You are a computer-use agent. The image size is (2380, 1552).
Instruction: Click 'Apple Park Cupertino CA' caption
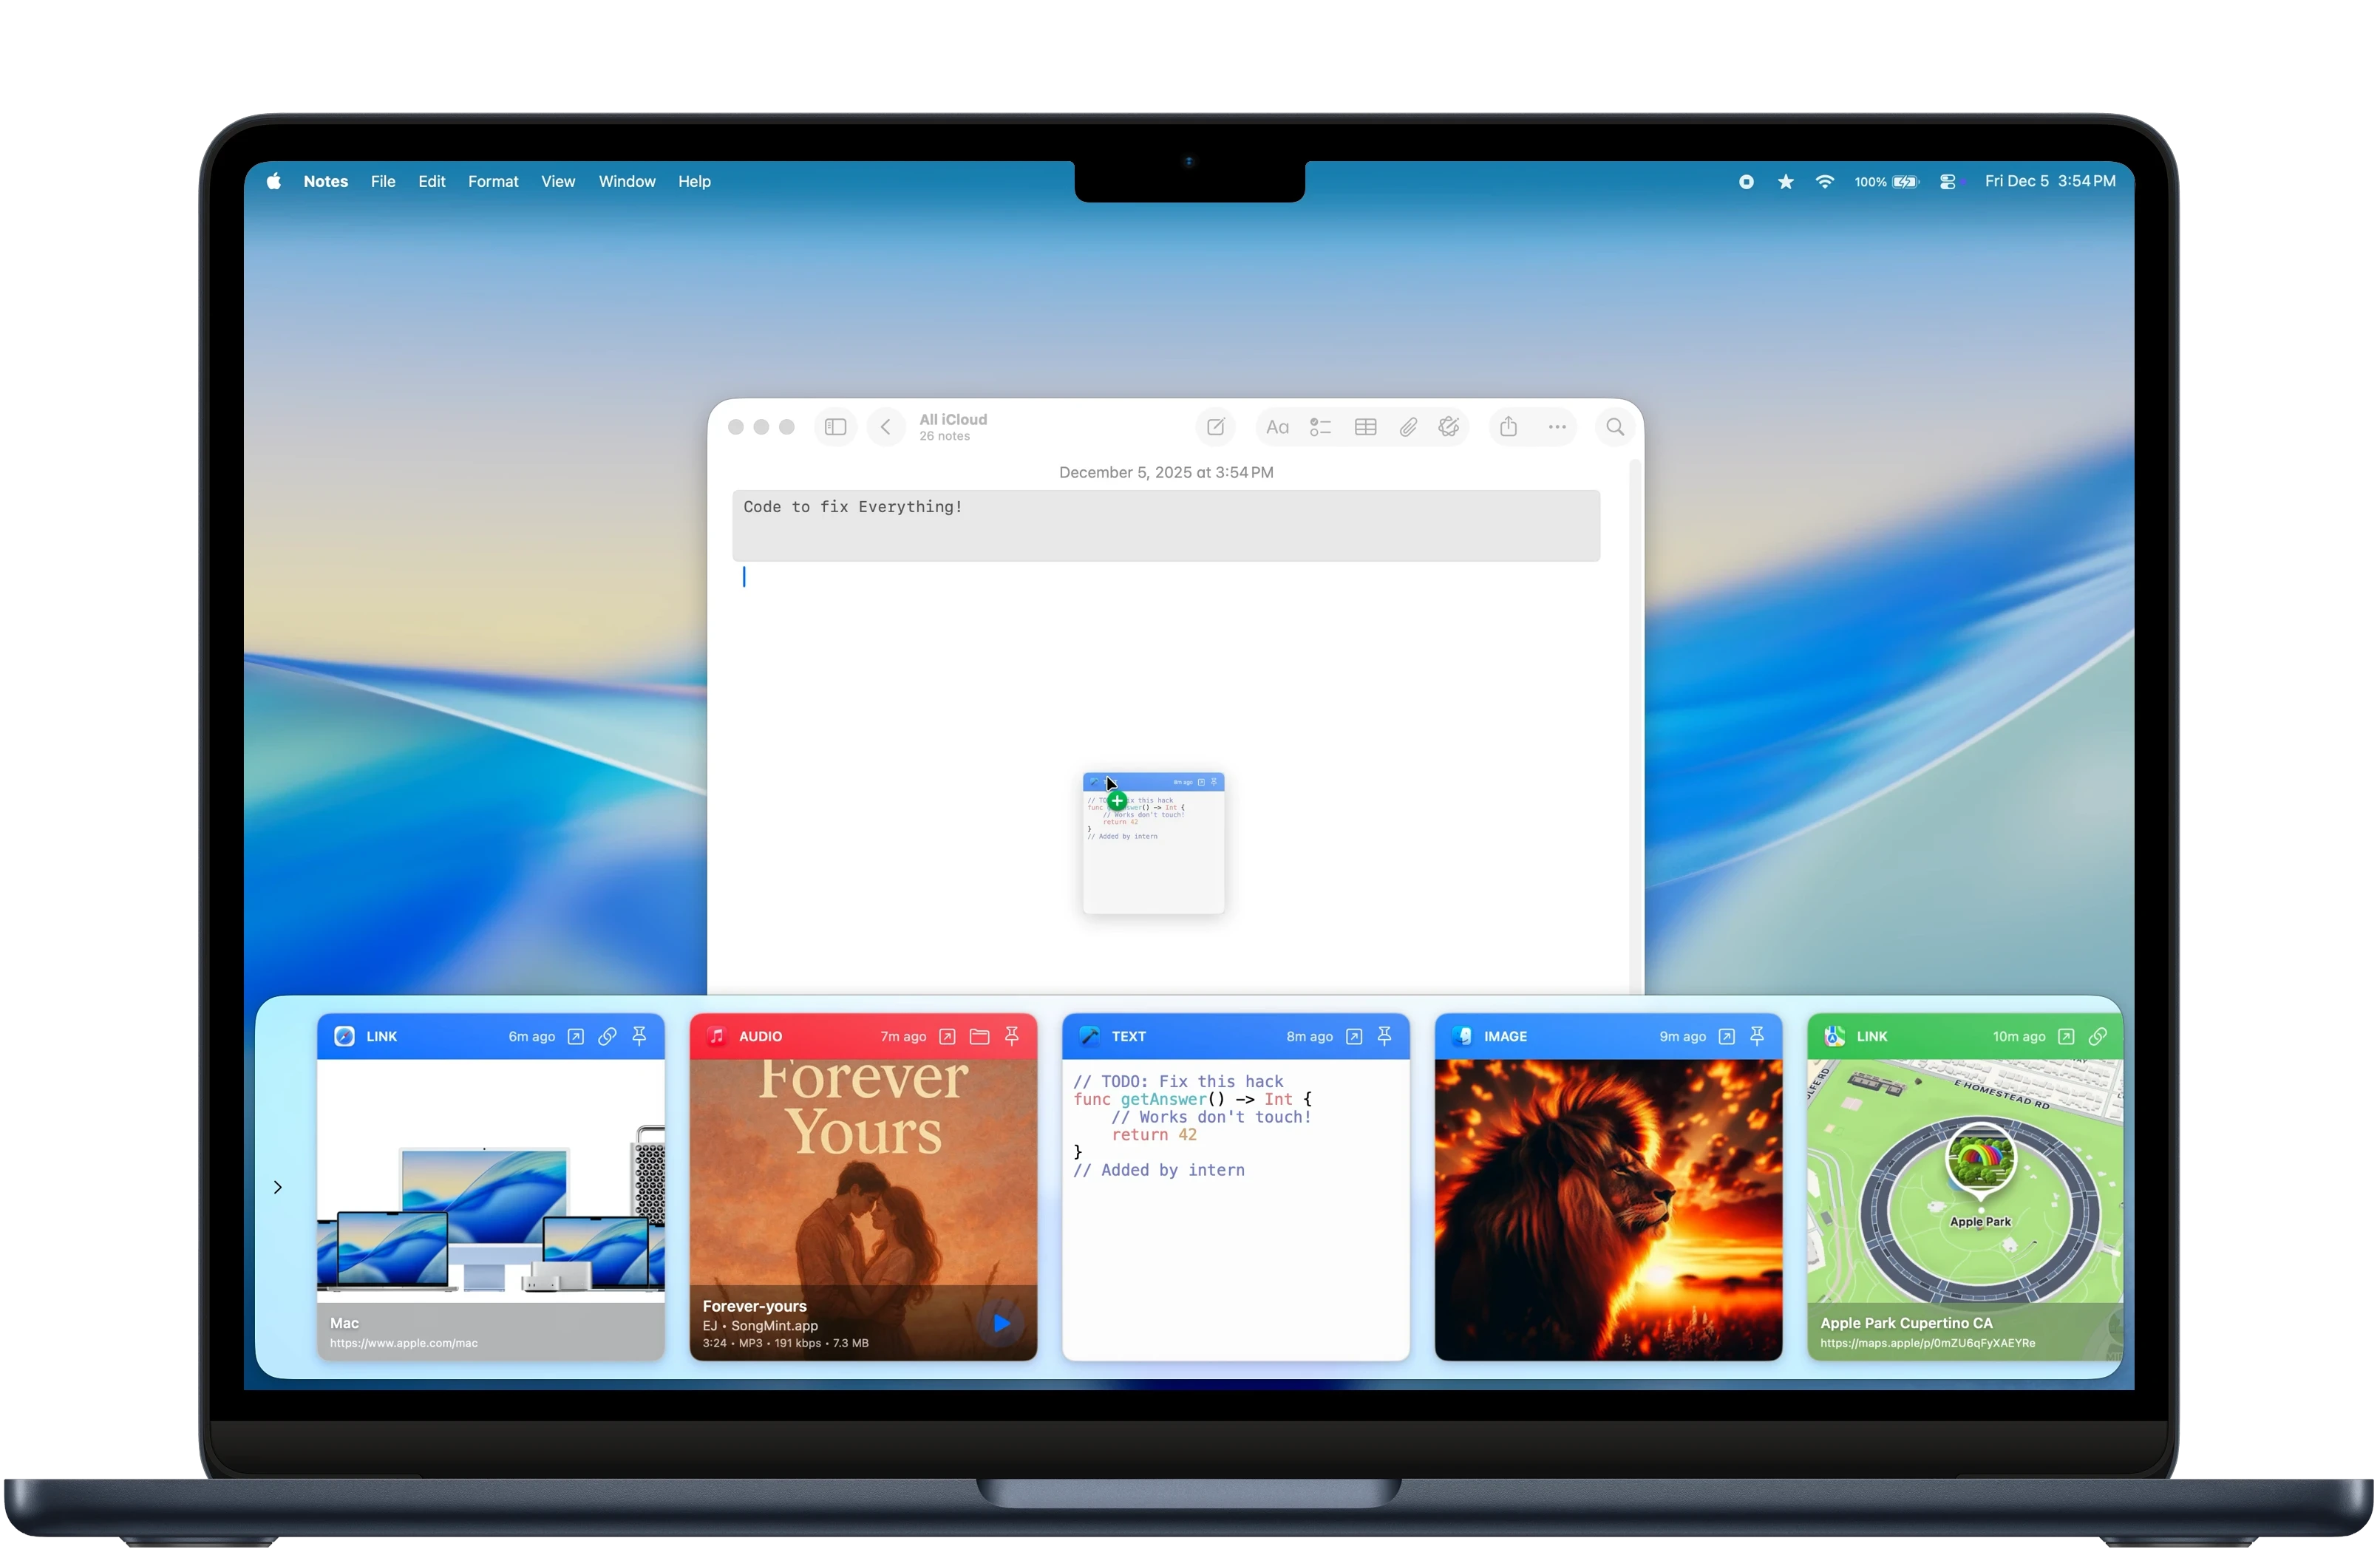click(x=1906, y=1323)
